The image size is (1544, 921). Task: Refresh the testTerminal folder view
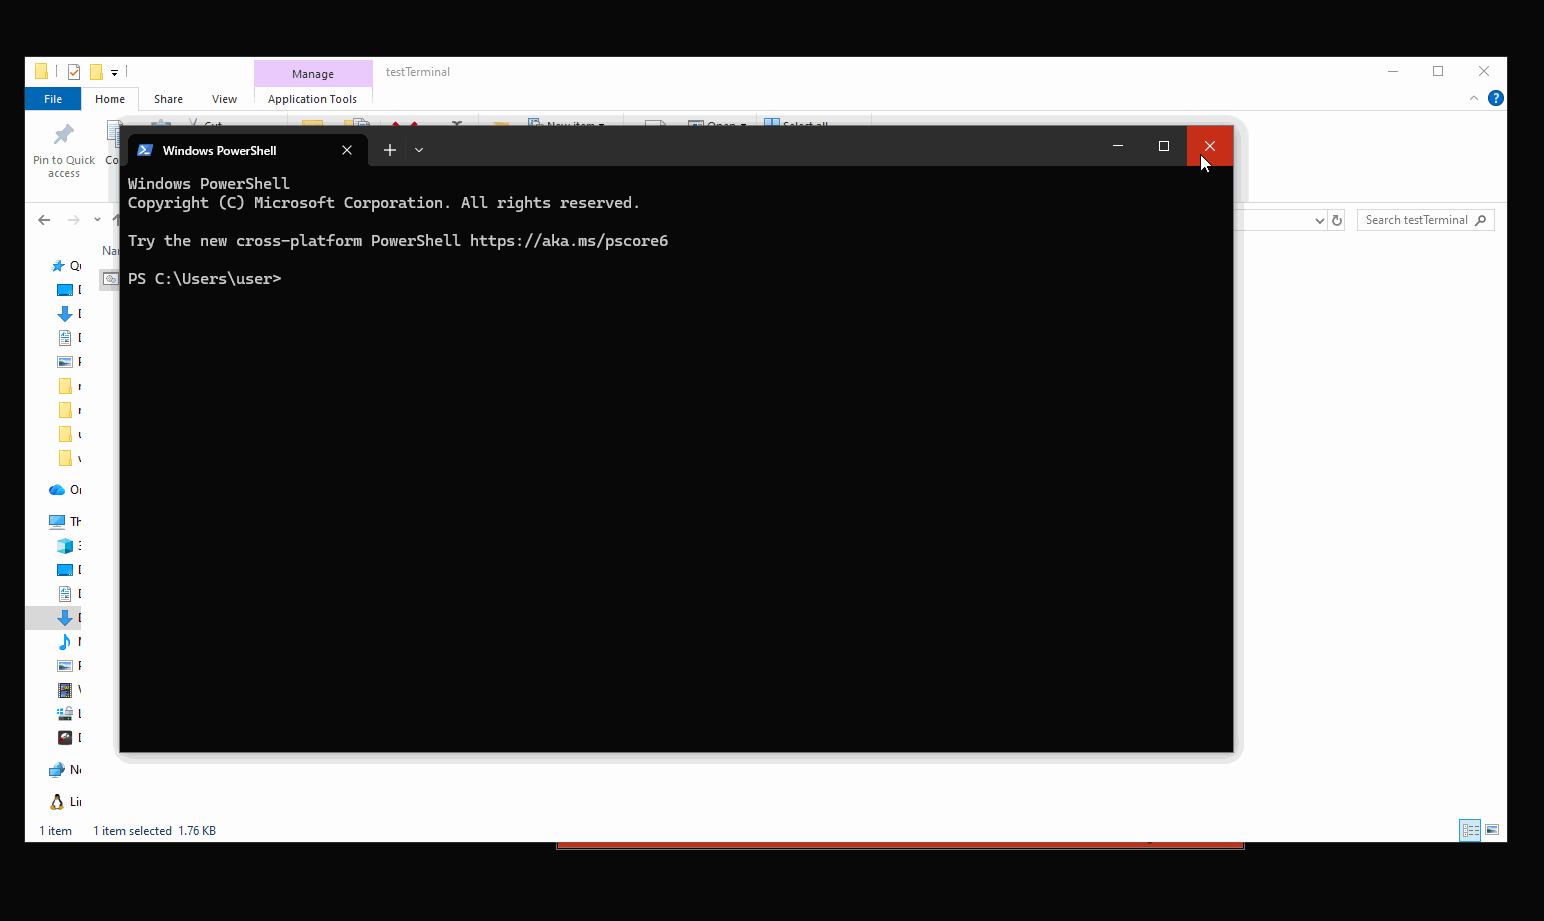coord(1337,221)
